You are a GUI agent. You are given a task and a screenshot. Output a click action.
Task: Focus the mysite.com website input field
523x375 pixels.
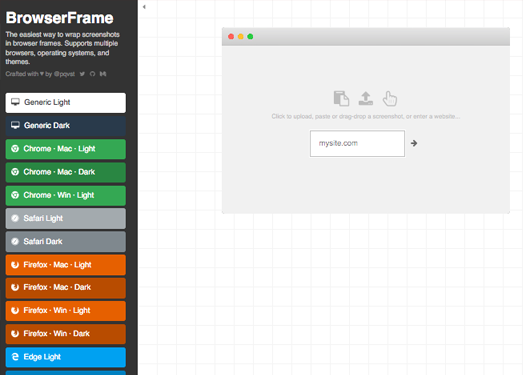[357, 143]
